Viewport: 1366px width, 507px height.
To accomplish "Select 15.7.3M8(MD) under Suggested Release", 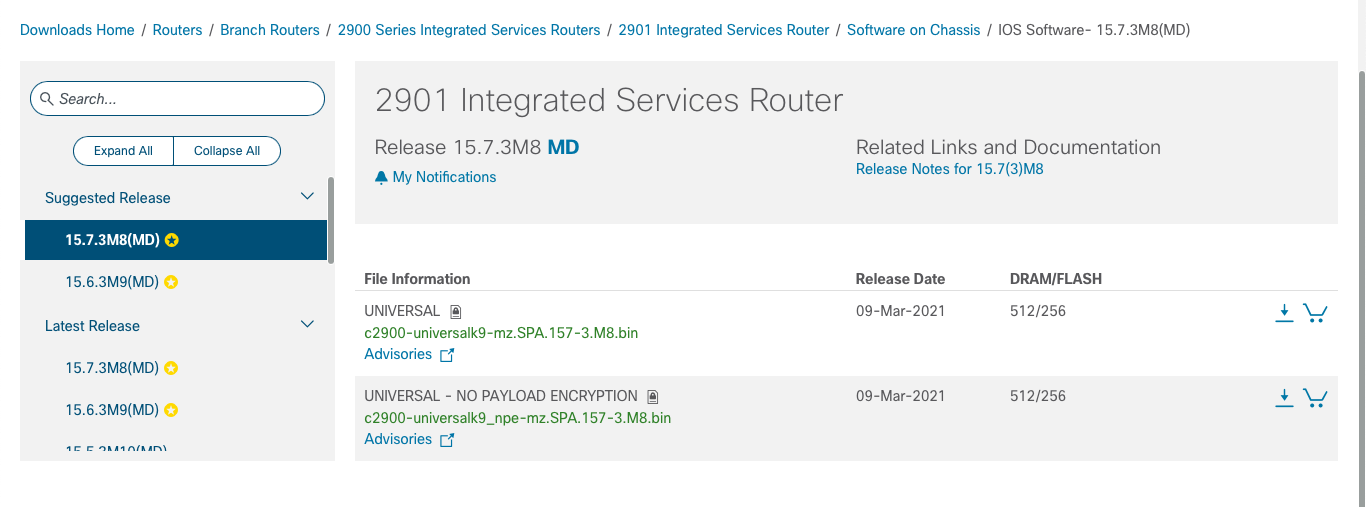I will click(x=176, y=240).
